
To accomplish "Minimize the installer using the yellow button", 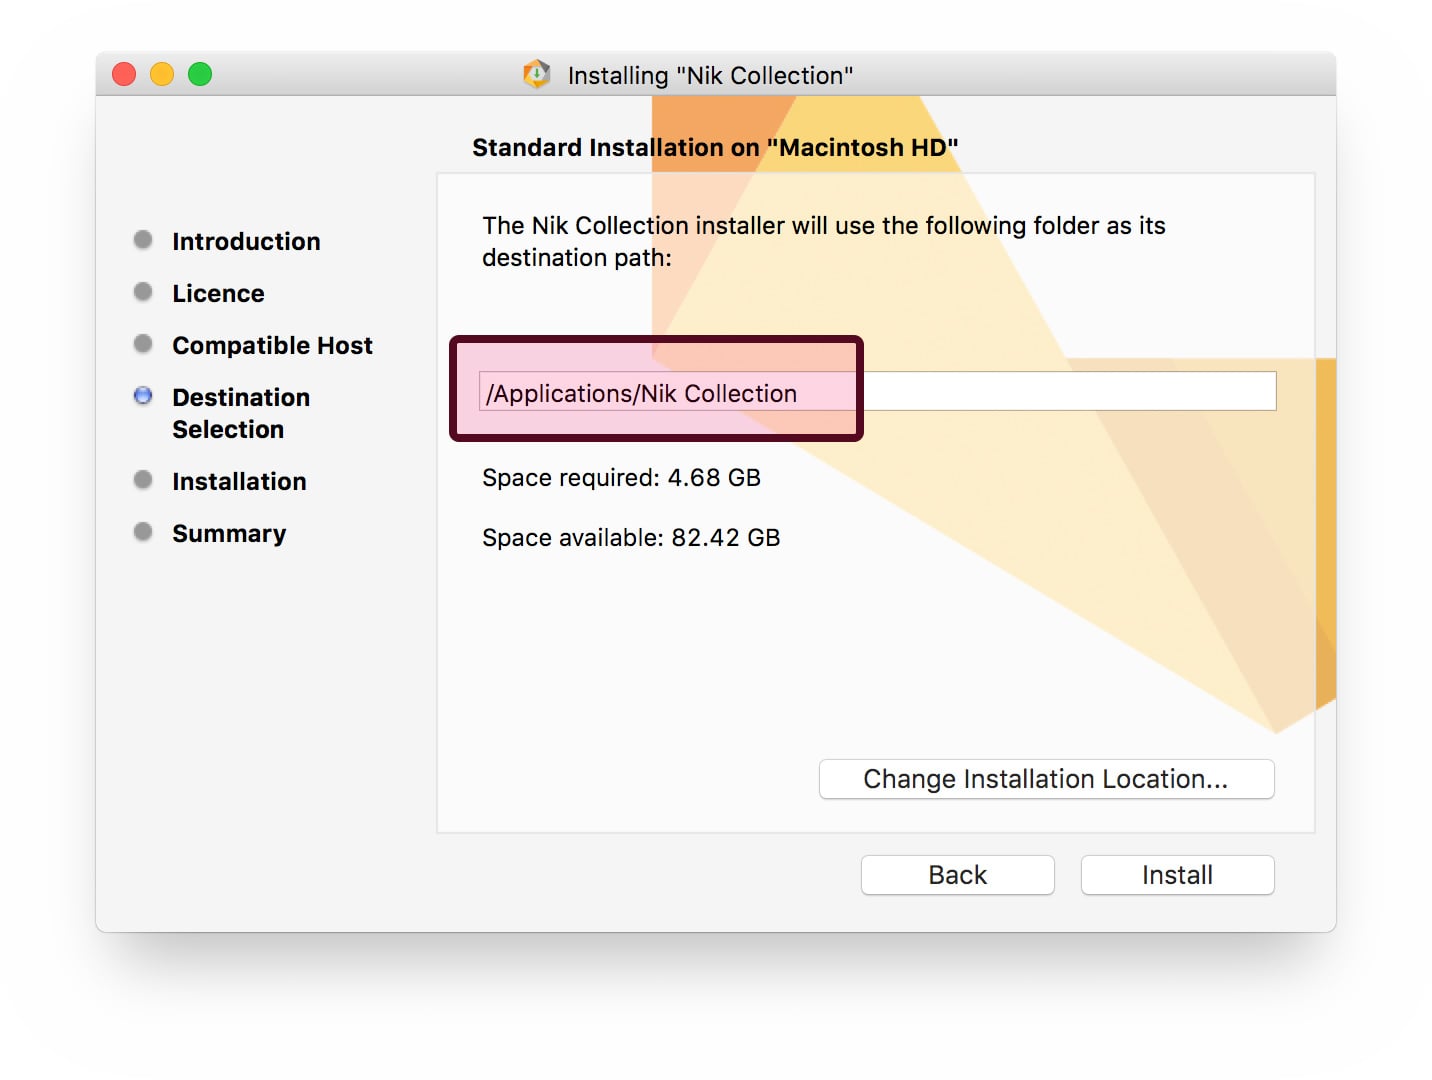I will point(162,75).
